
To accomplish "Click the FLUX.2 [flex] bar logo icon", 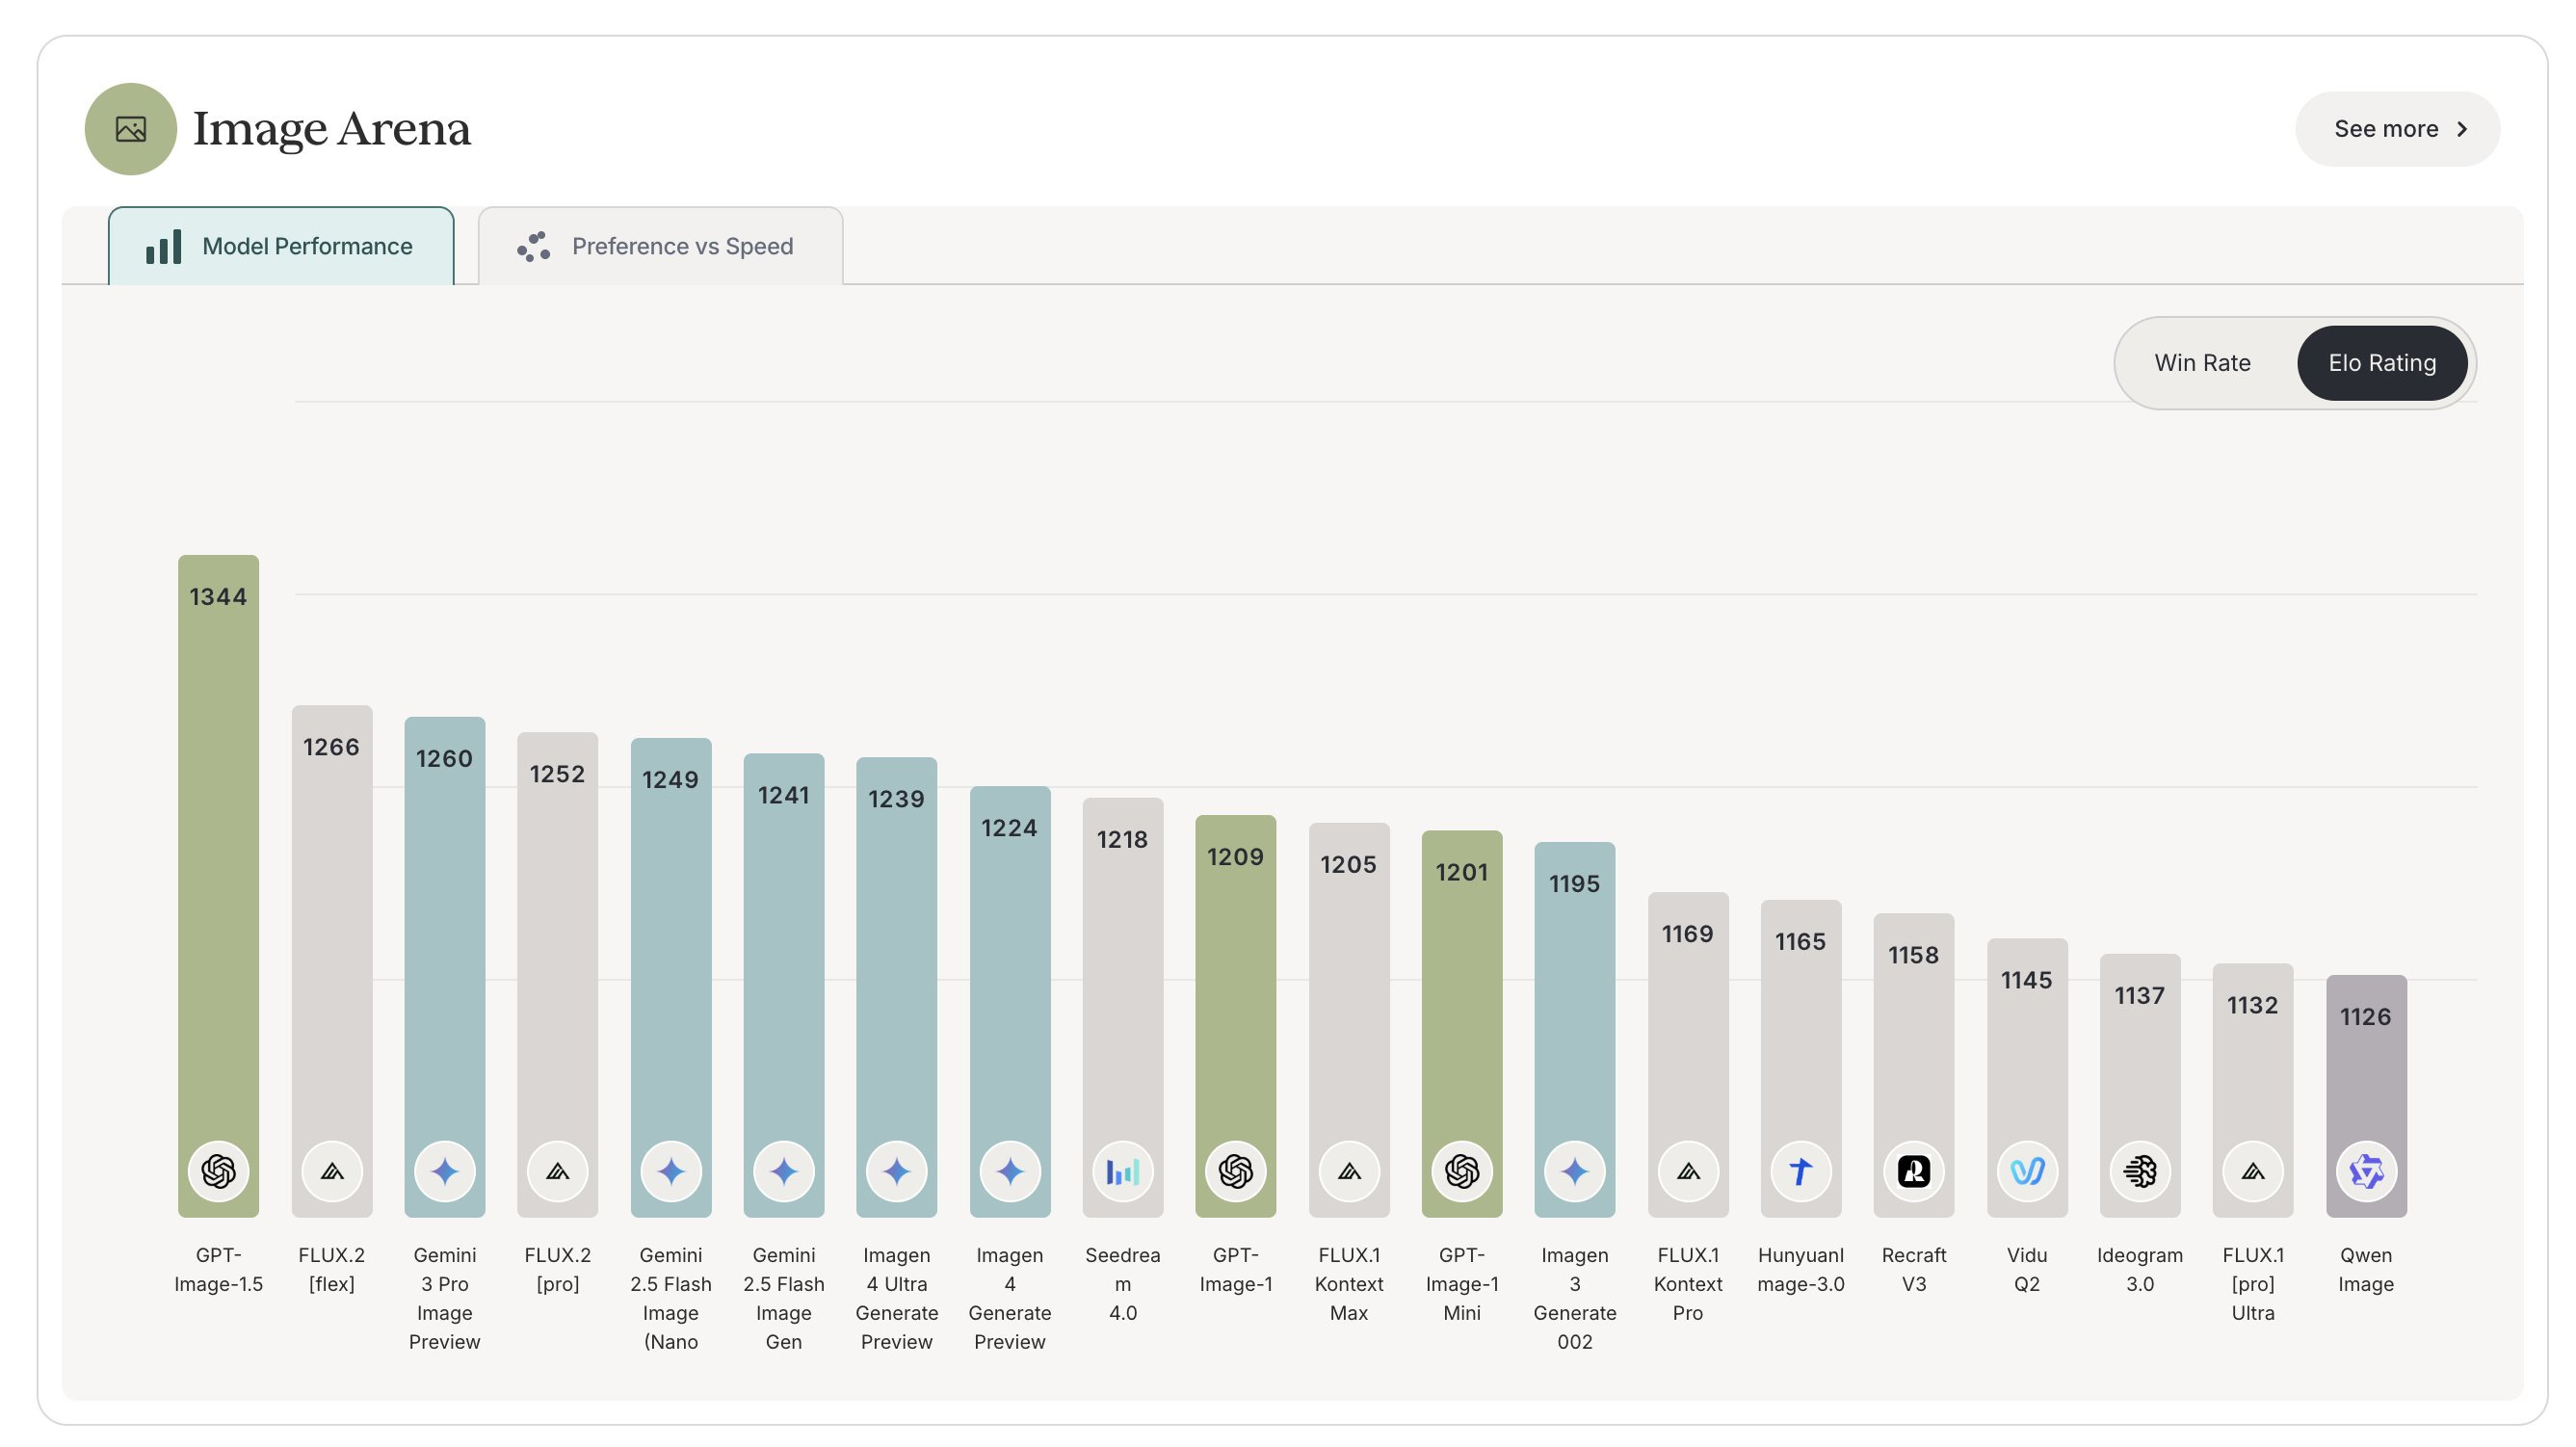I will tap(332, 1171).
